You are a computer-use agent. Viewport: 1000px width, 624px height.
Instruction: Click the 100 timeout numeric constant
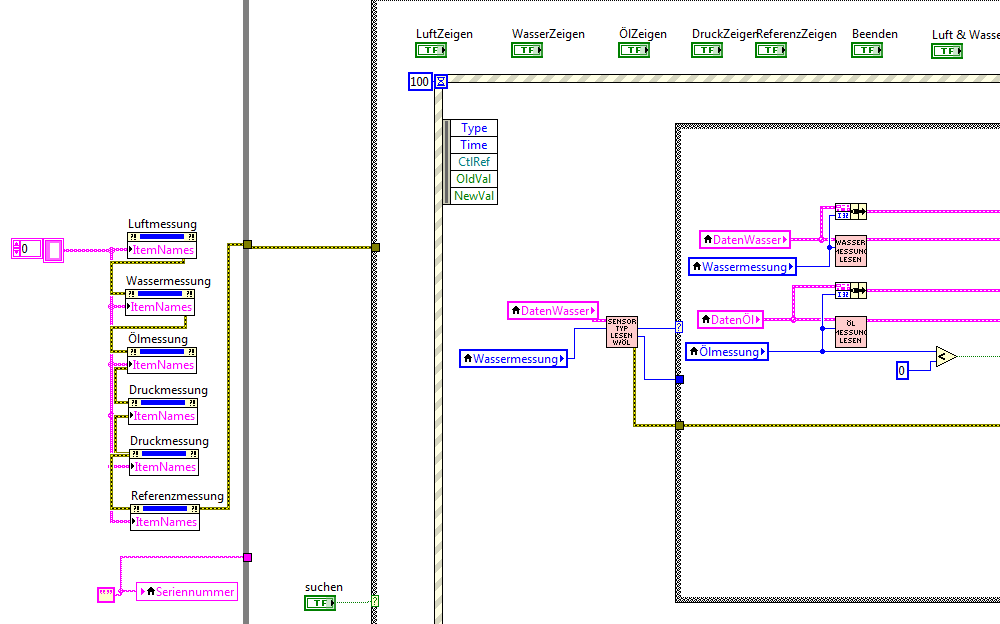pyautogui.click(x=420, y=82)
